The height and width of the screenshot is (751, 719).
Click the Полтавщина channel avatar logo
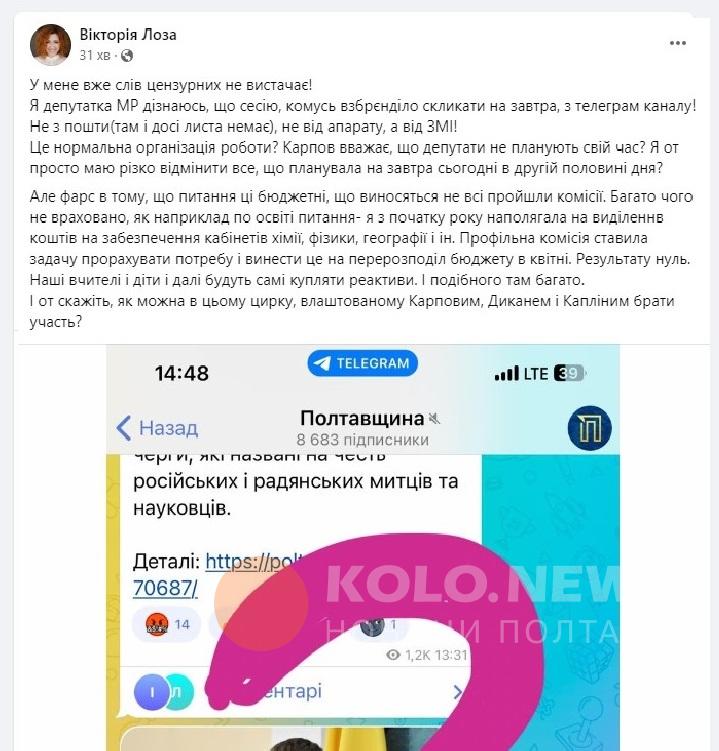tap(589, 428)
